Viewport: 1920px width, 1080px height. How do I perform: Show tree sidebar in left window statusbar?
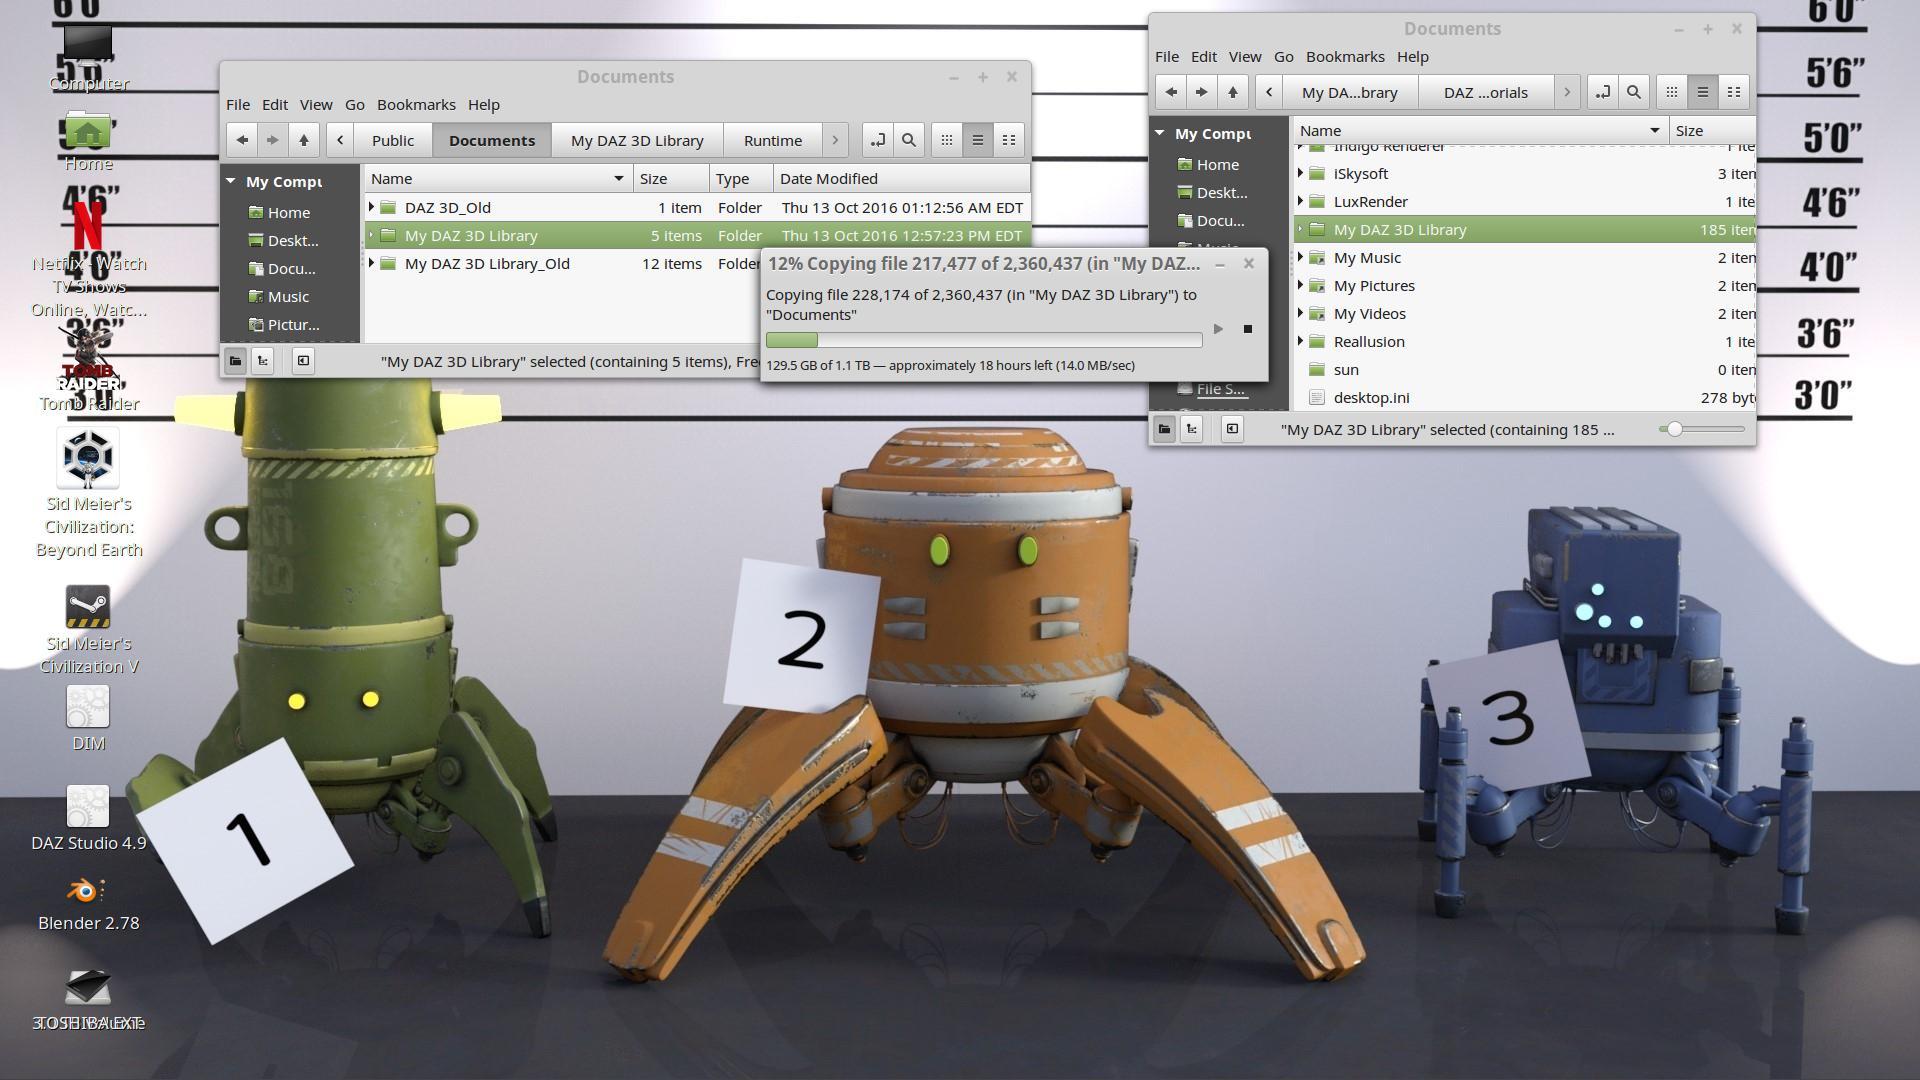263,361
